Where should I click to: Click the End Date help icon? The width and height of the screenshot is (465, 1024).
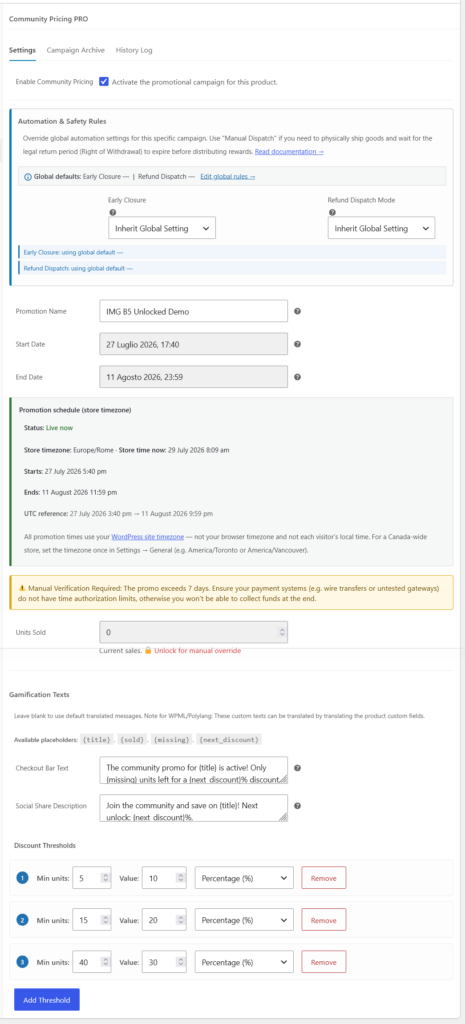(x=297, y=377)
